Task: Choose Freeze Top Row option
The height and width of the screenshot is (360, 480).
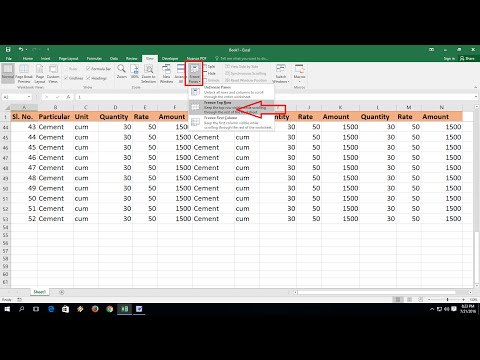Action: click(232, 107)
